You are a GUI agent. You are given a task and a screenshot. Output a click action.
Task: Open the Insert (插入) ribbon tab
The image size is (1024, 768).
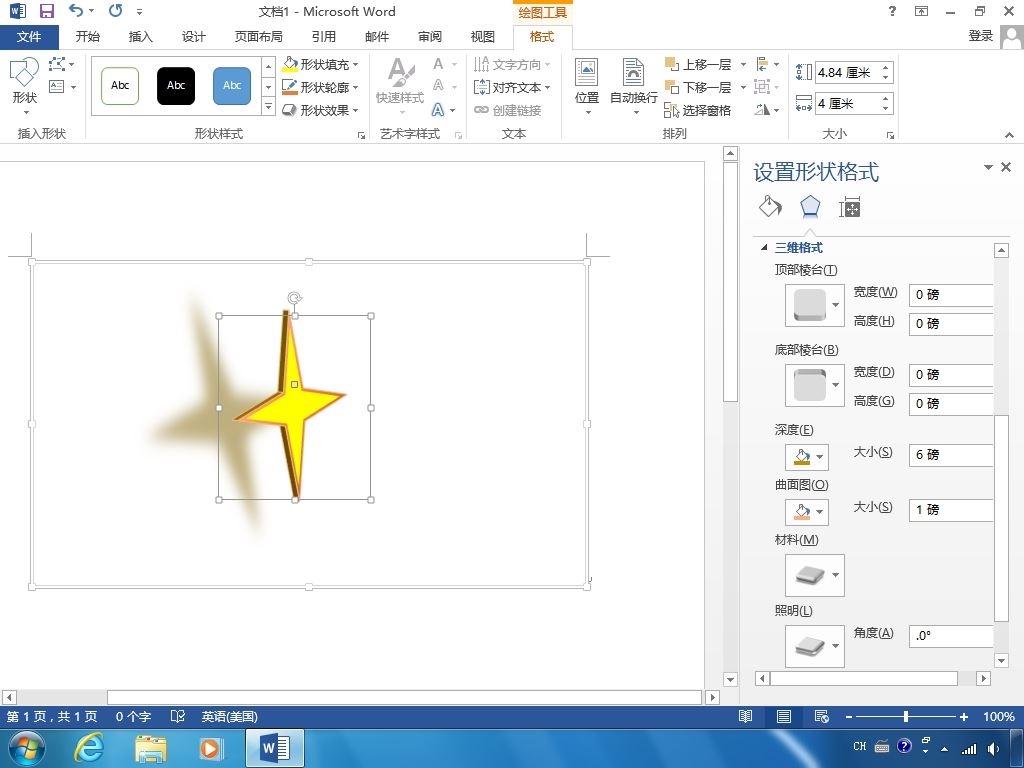click(x=140, y=37)
